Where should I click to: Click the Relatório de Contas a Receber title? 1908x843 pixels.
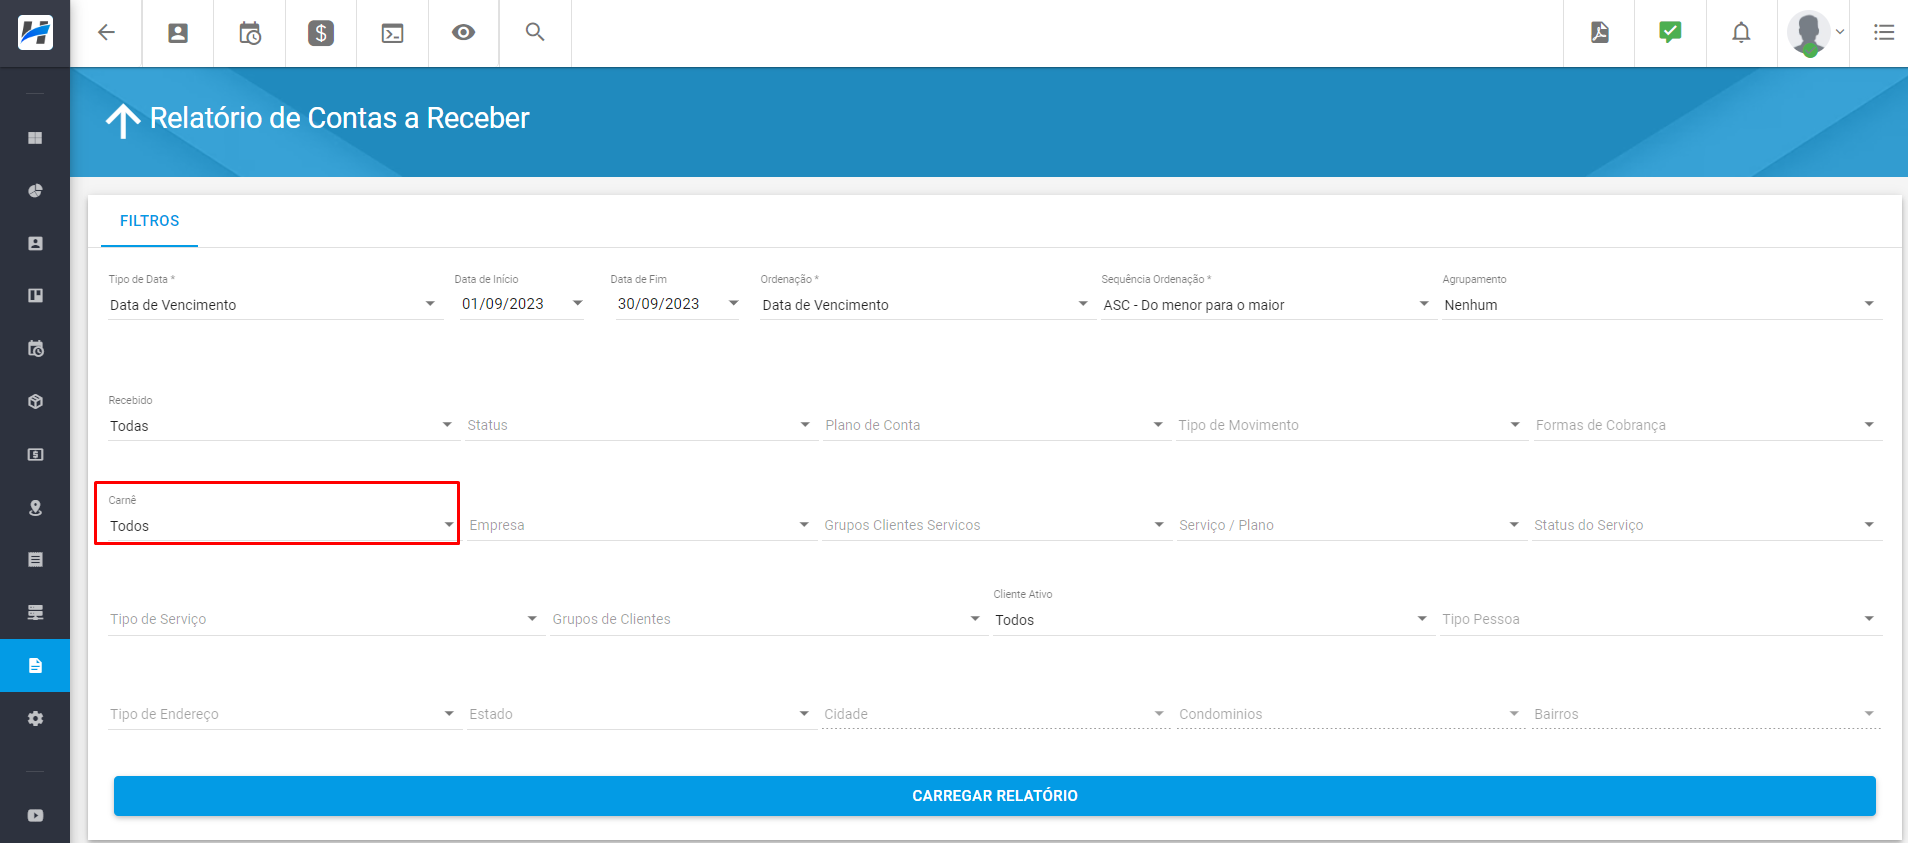pos(339,118)
